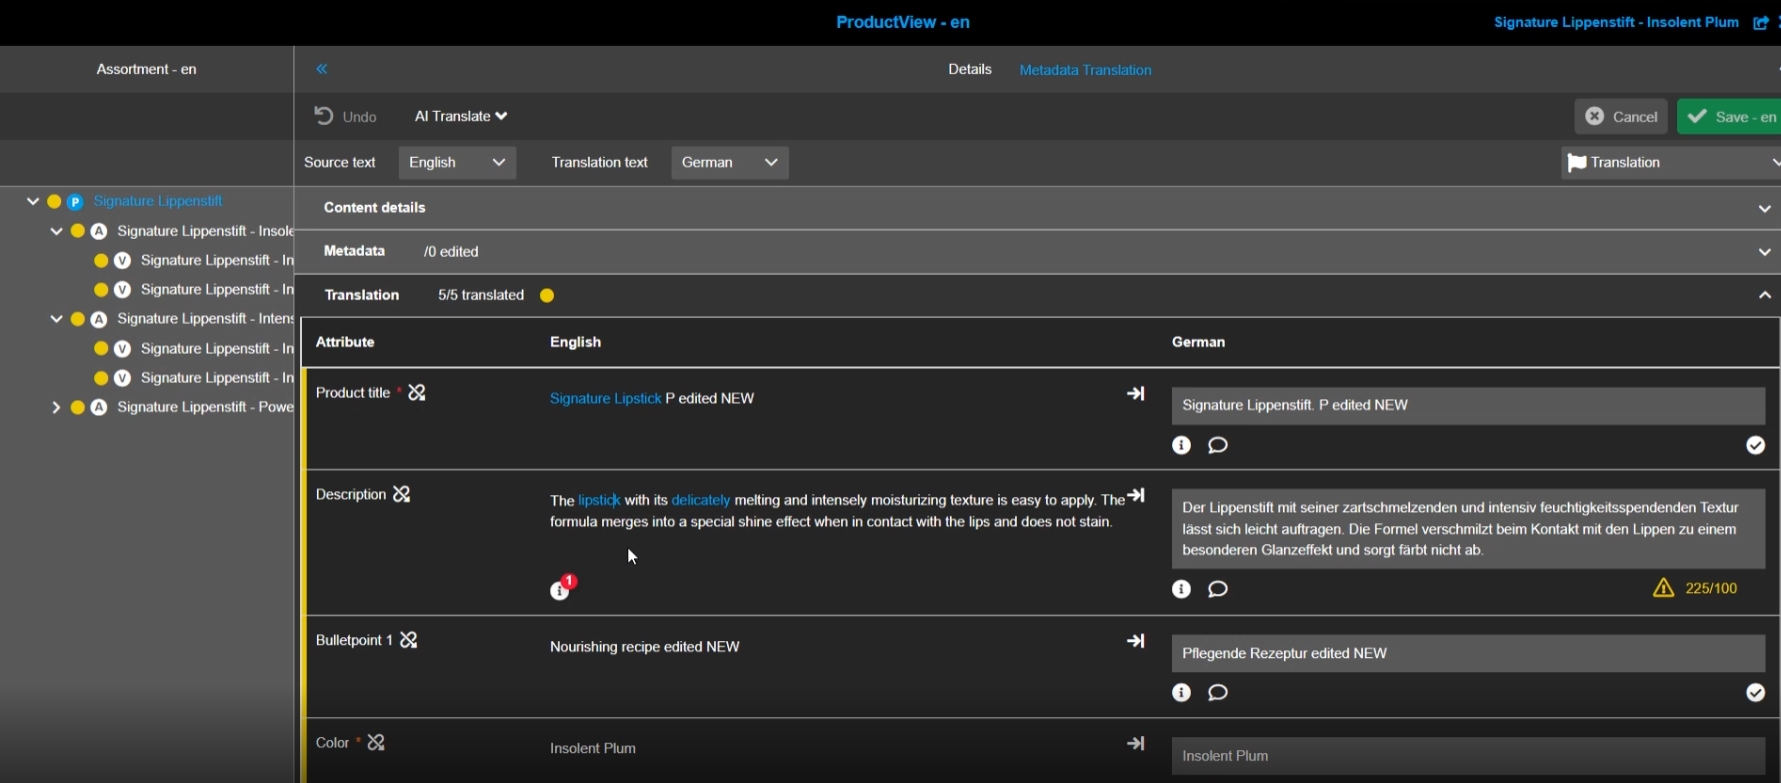
Task: Switch to the Details tab
Action: 969,70
